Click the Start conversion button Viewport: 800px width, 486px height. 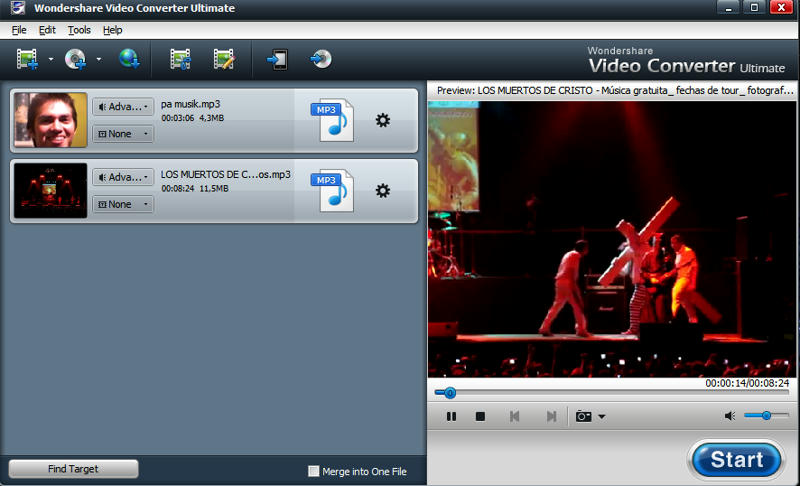click(737, 459)
